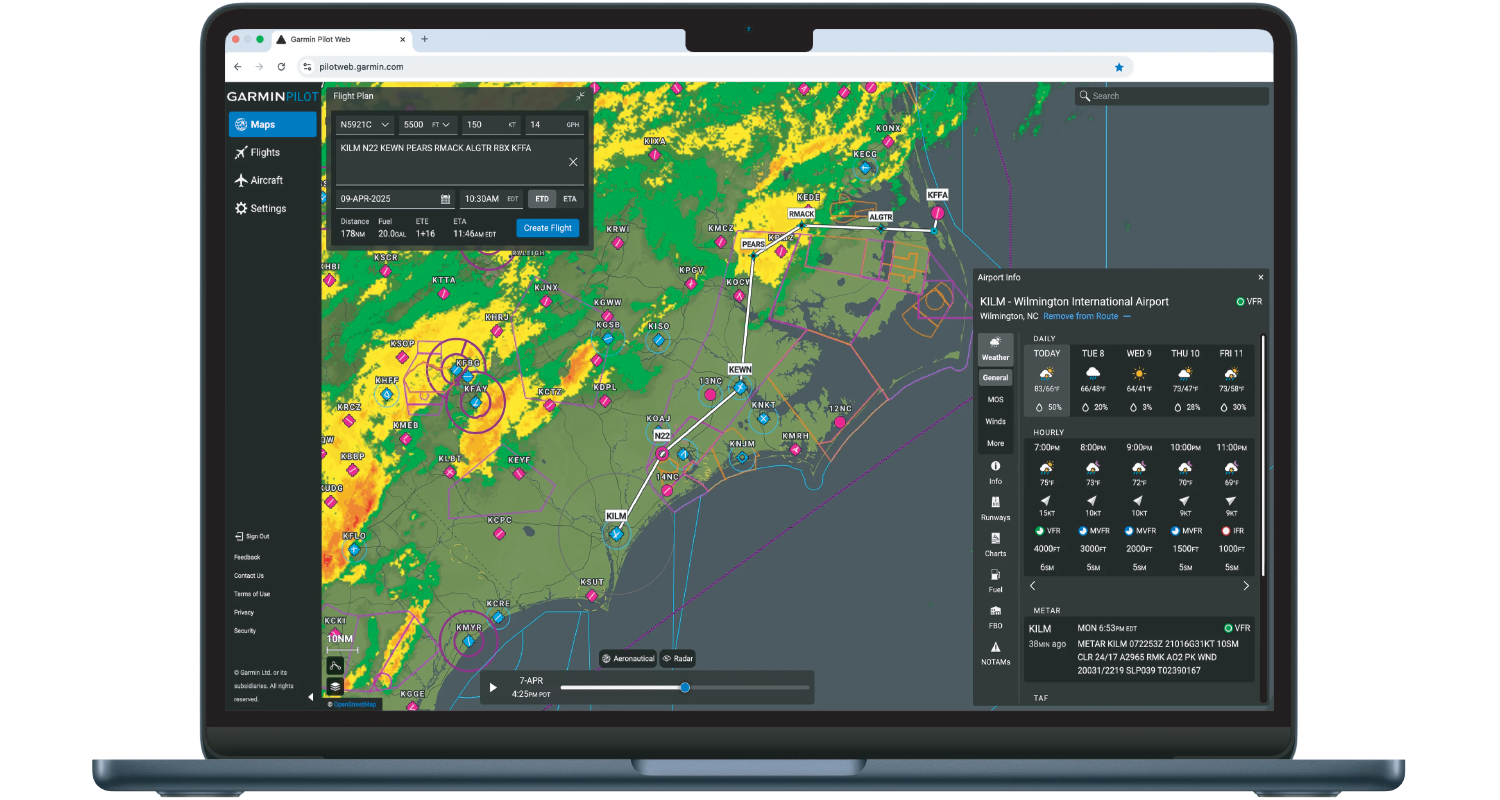The height and width of the screenshot is (800, 1500).
Task: Open Settings in the sidebar
Action: 260,208
